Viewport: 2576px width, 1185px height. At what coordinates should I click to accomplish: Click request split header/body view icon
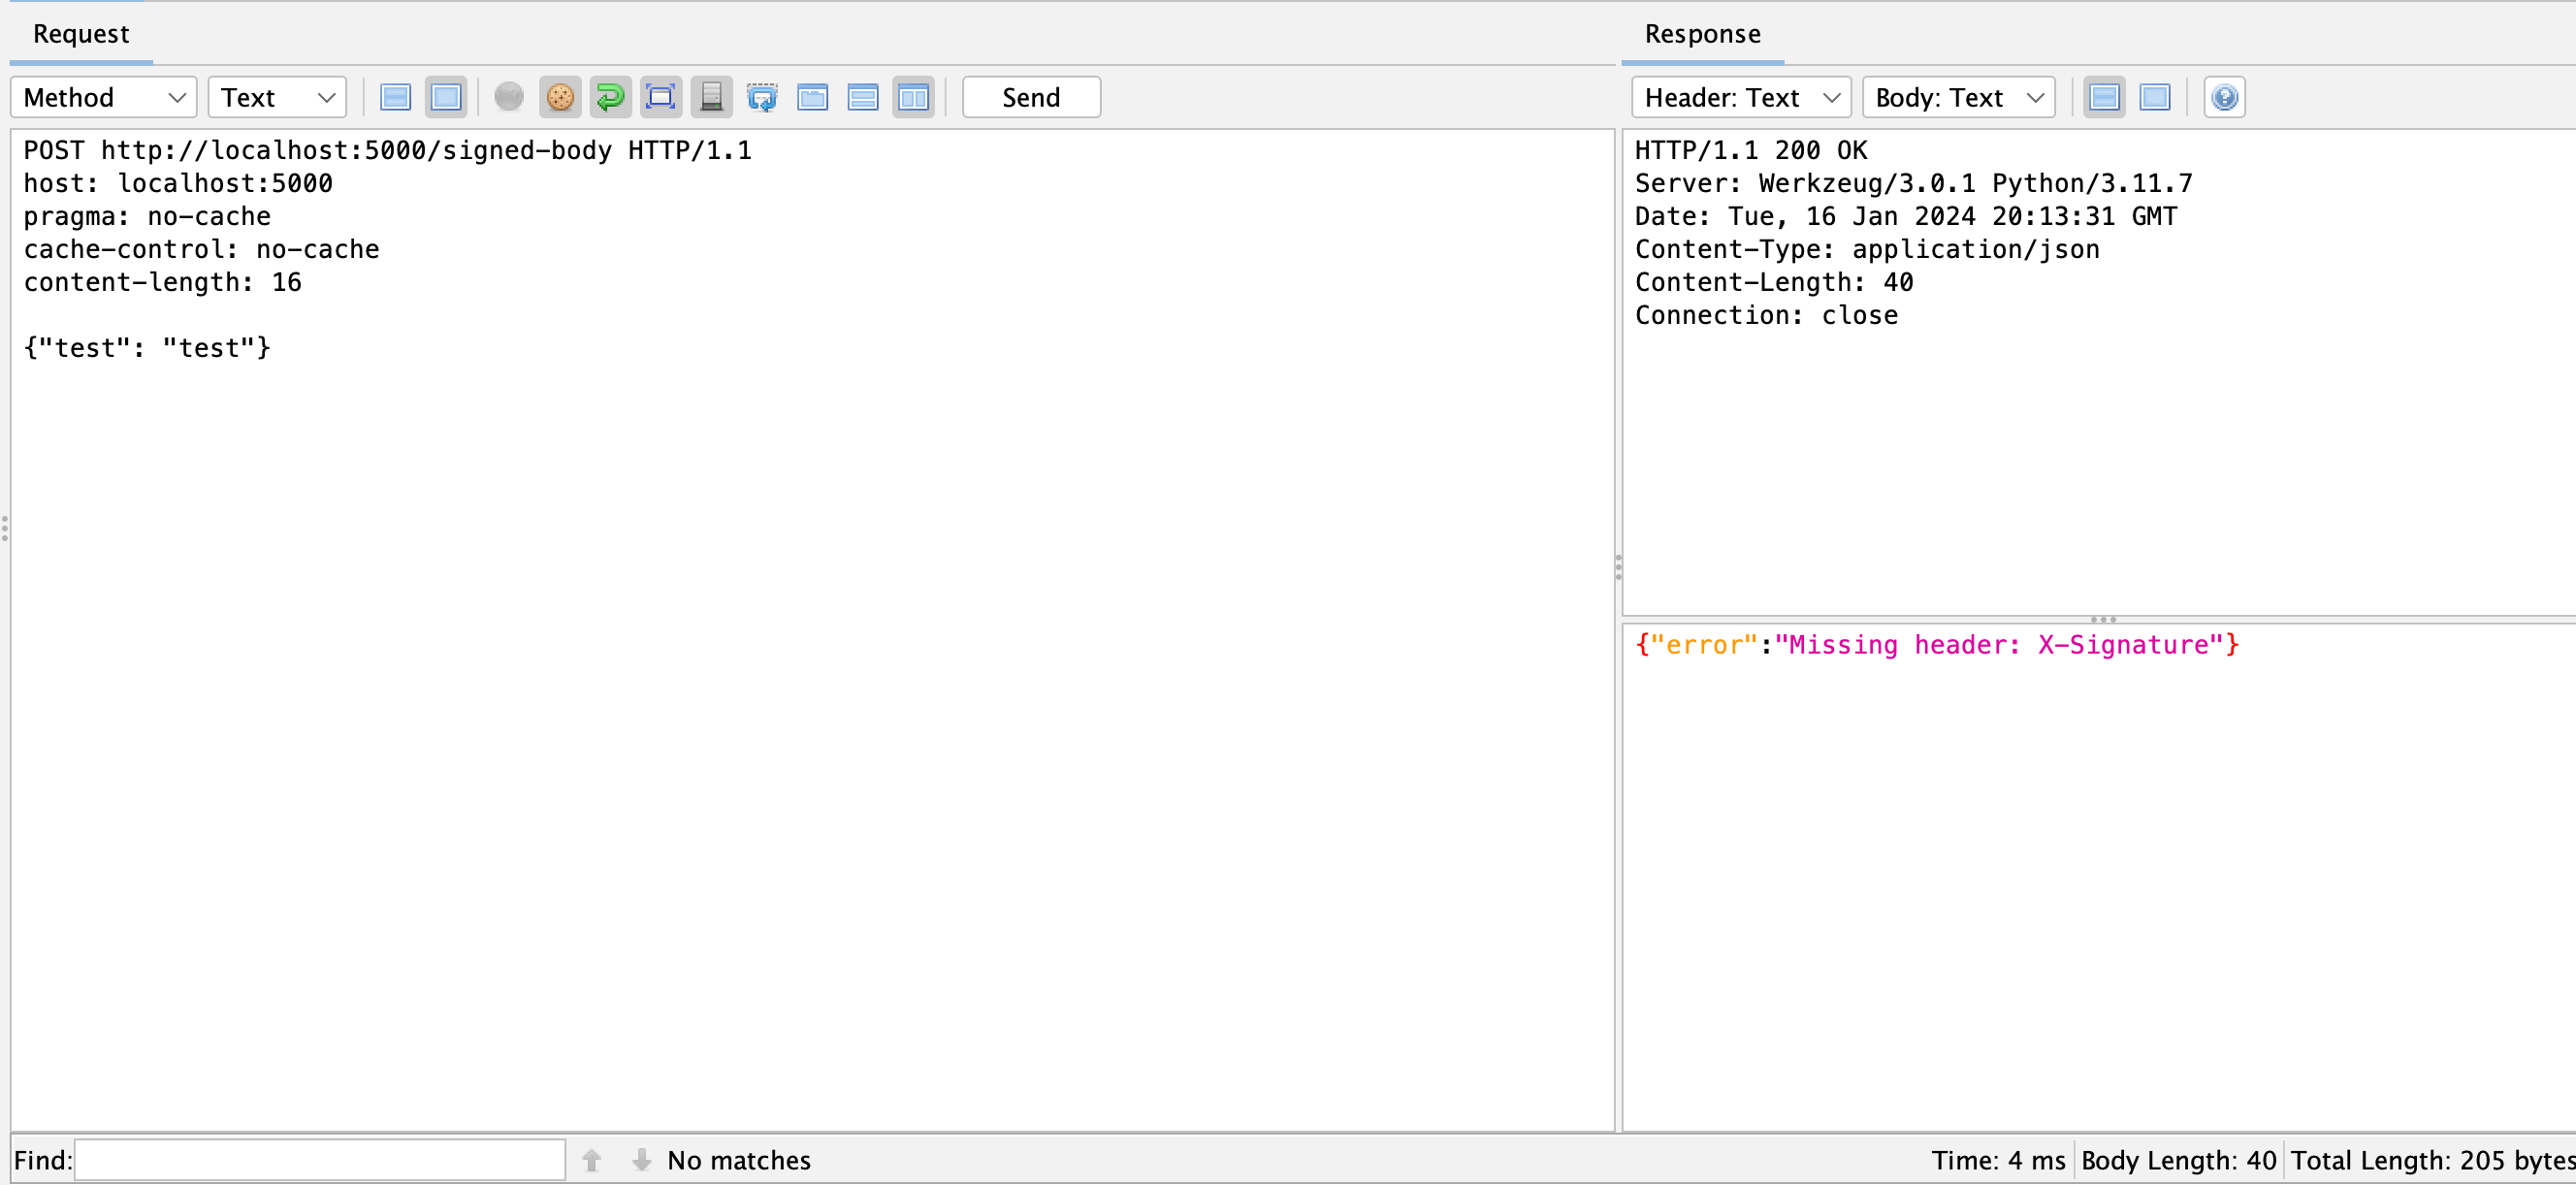coord(396,97)
